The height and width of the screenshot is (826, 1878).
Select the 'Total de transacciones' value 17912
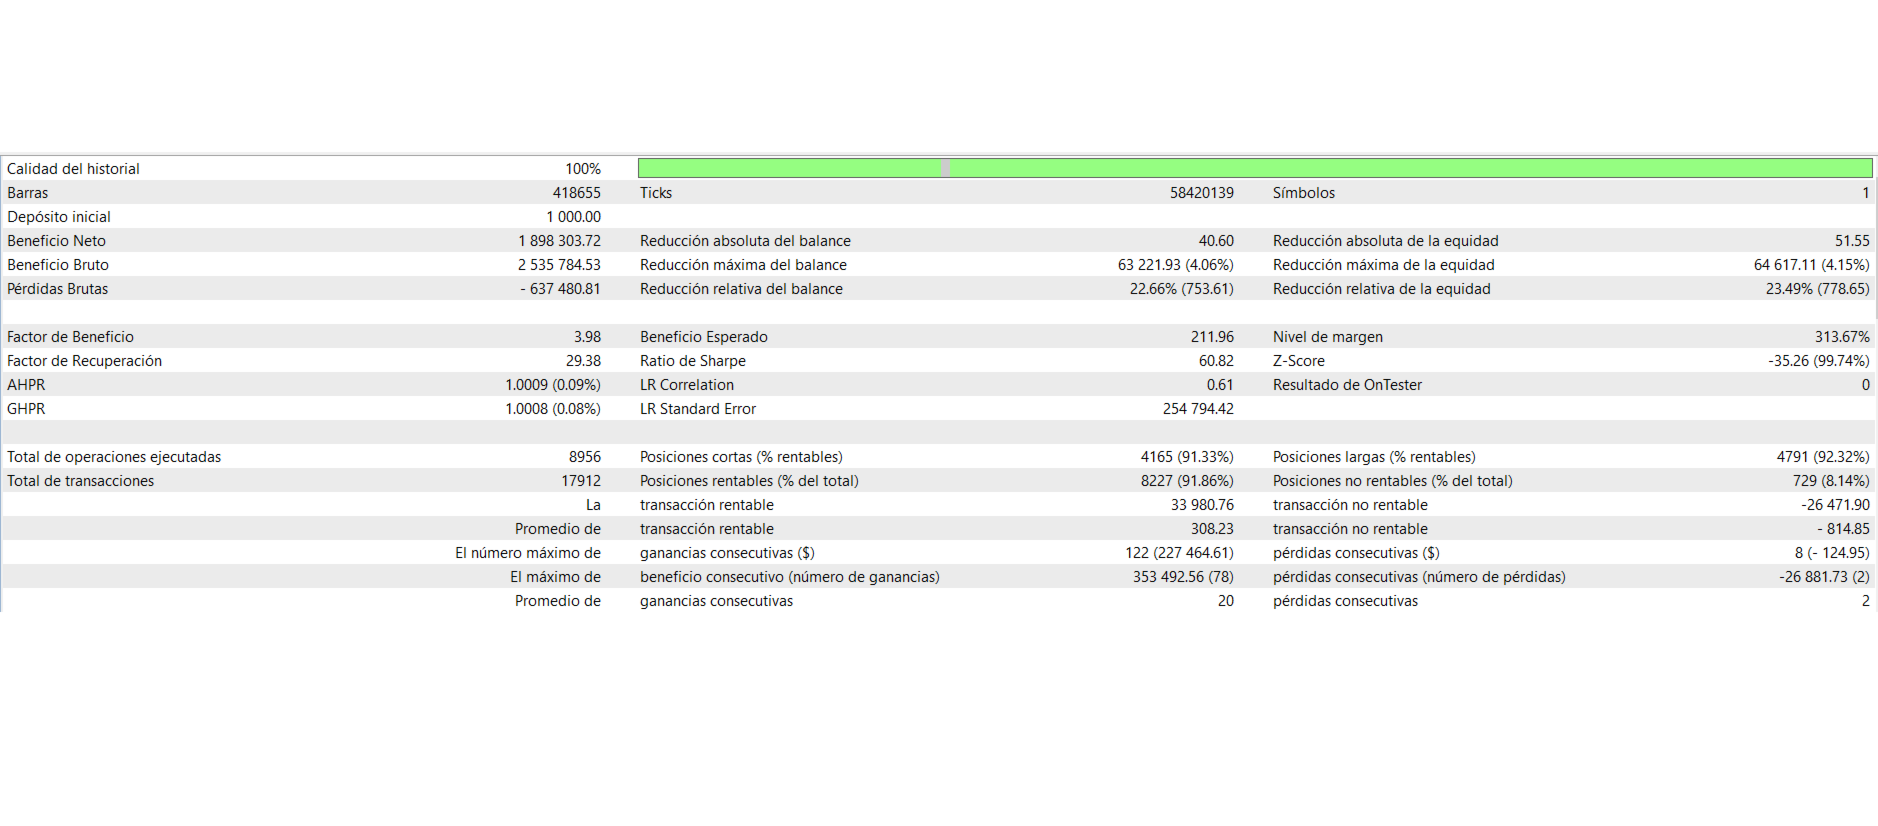[581, 481]
